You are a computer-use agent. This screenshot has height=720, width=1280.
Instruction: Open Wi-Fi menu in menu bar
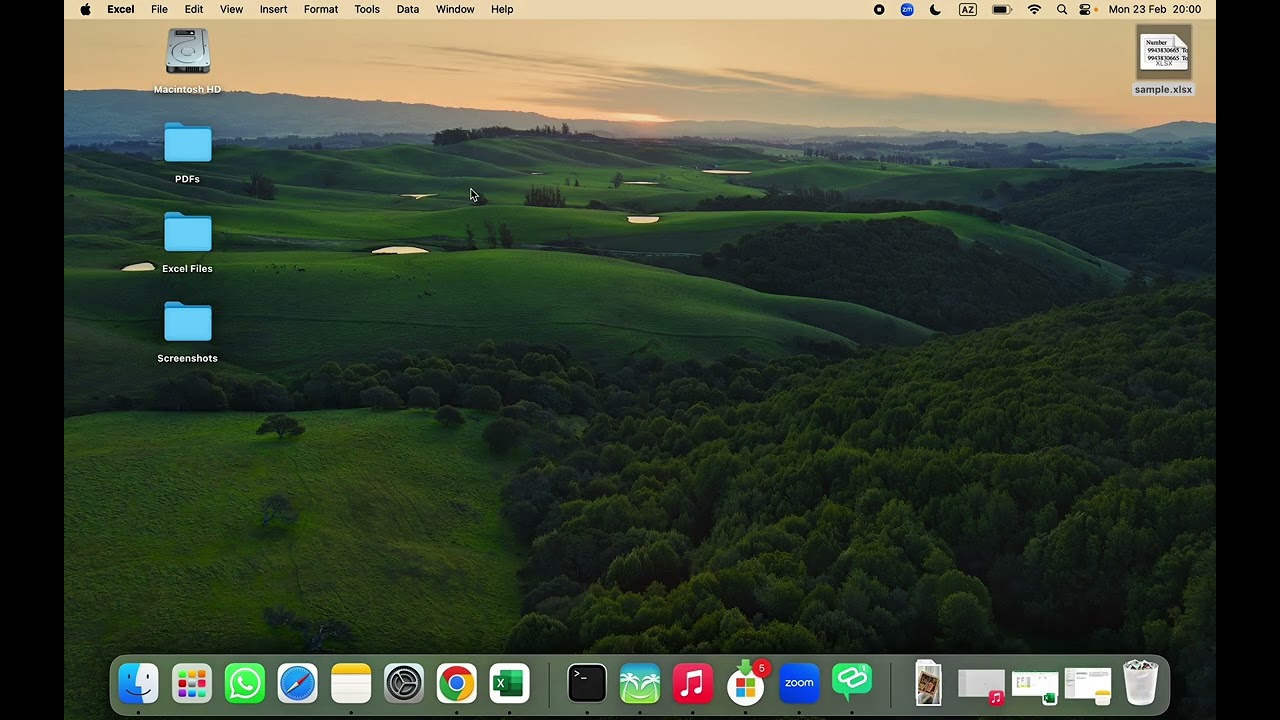[1034, 10]
